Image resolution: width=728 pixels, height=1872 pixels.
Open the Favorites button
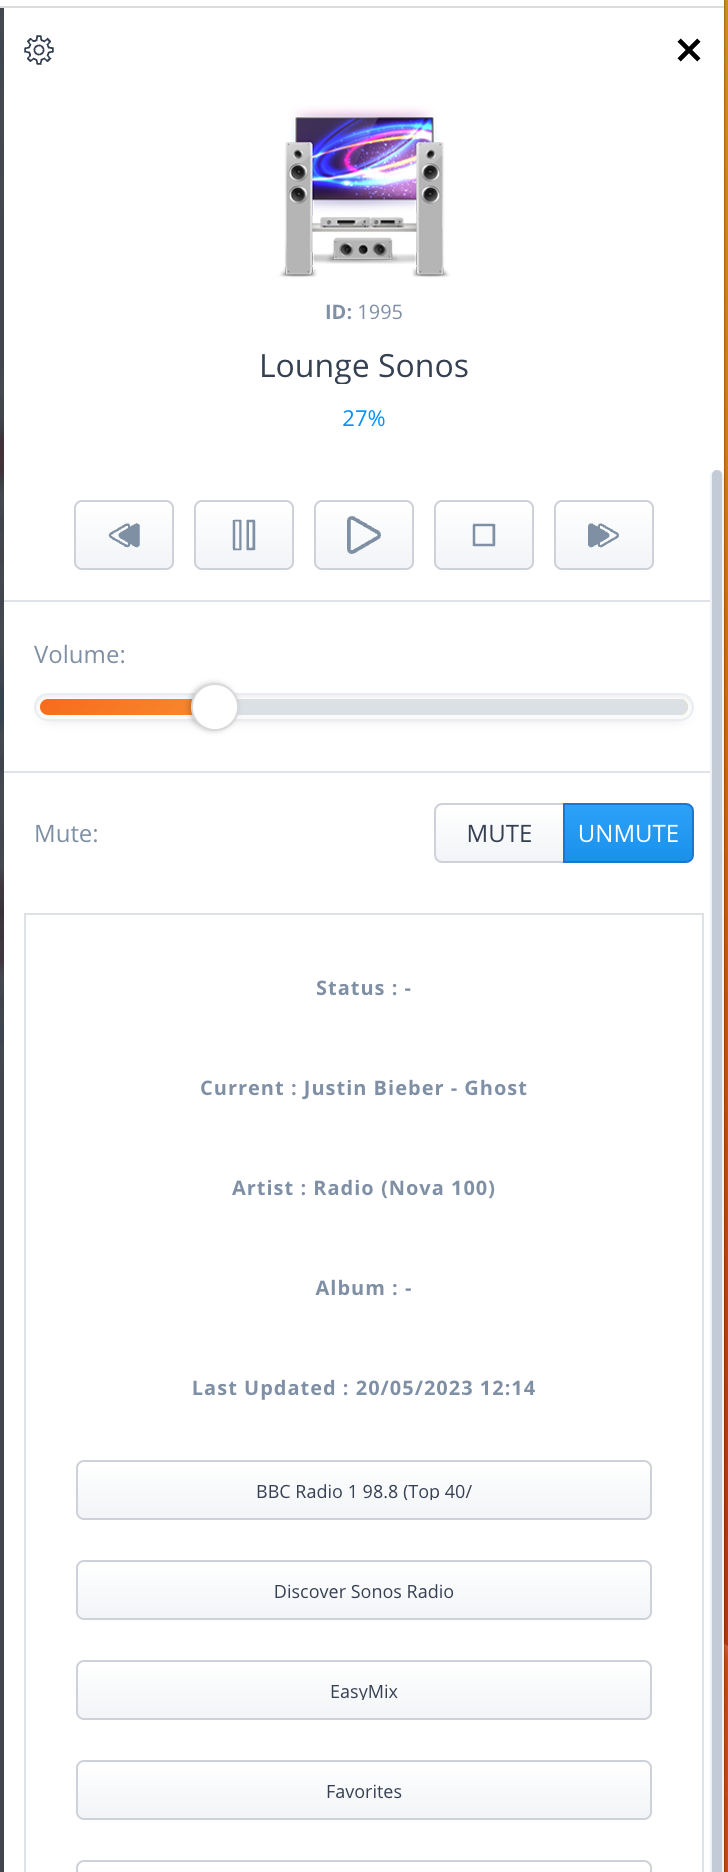(x=364, y=1791)
